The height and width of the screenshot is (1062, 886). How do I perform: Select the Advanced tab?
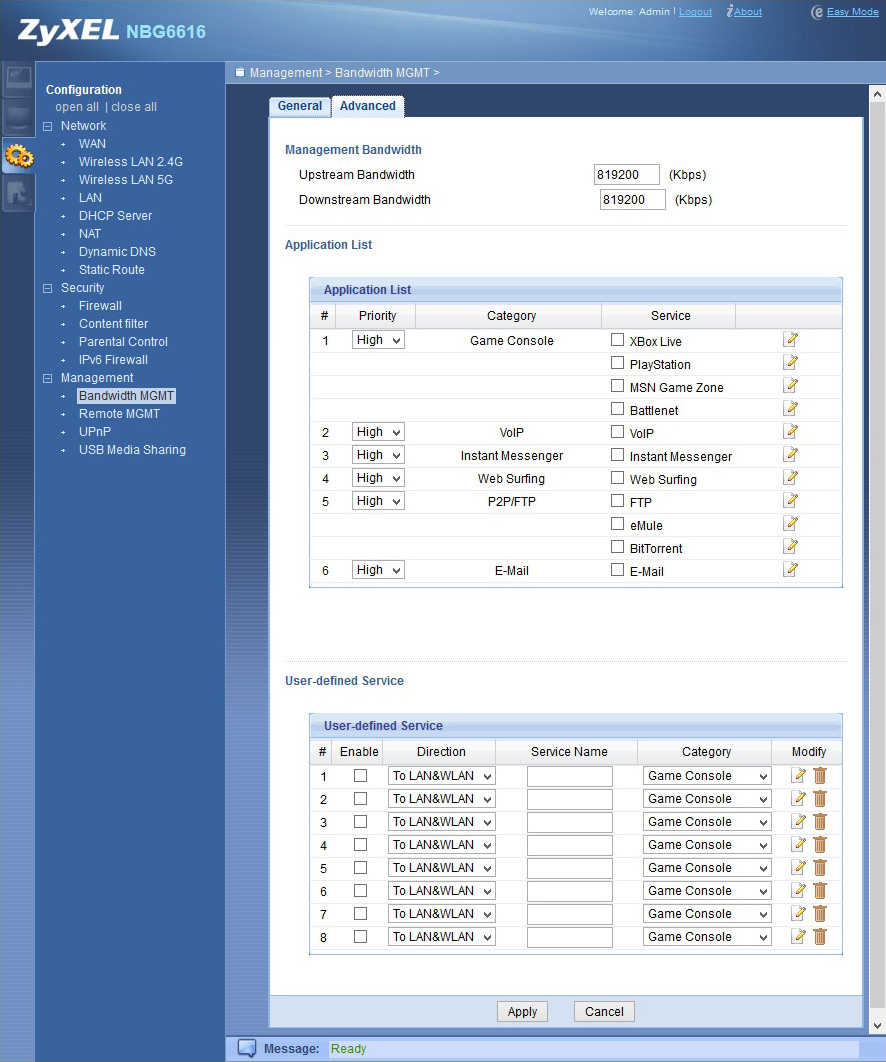[x=368, y=106]
